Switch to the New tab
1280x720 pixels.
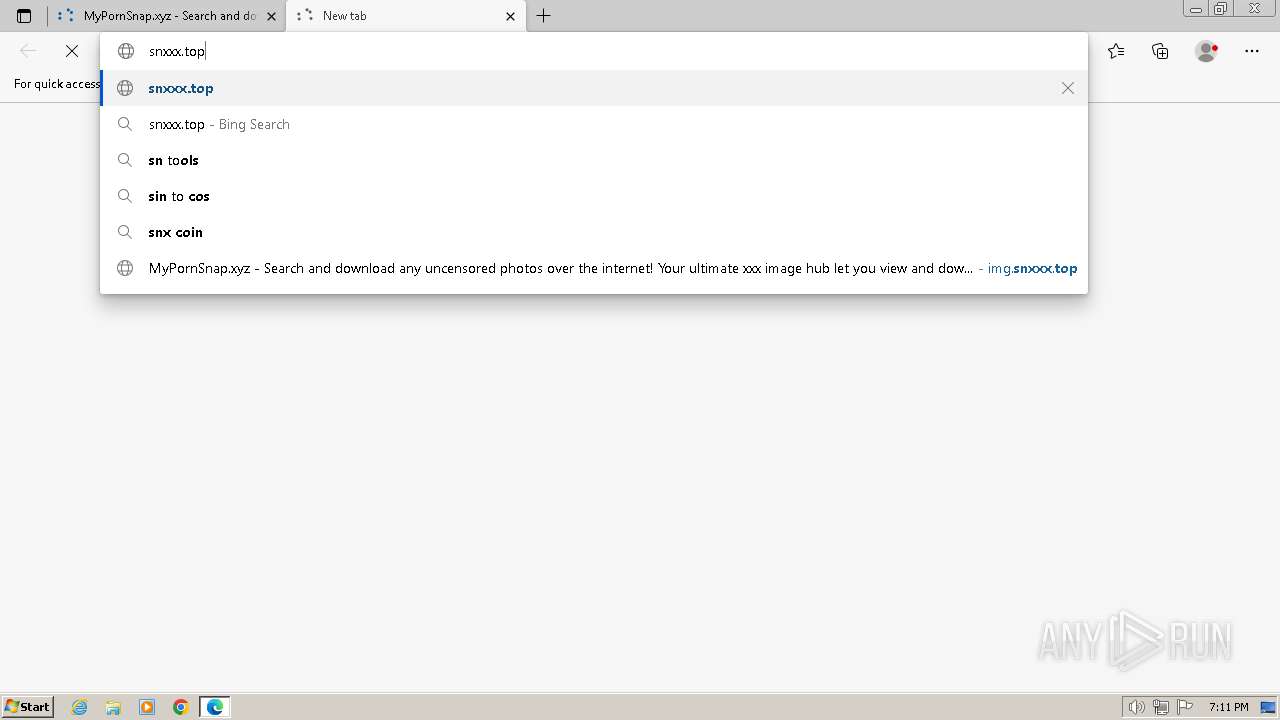click(x=406, y=16)
